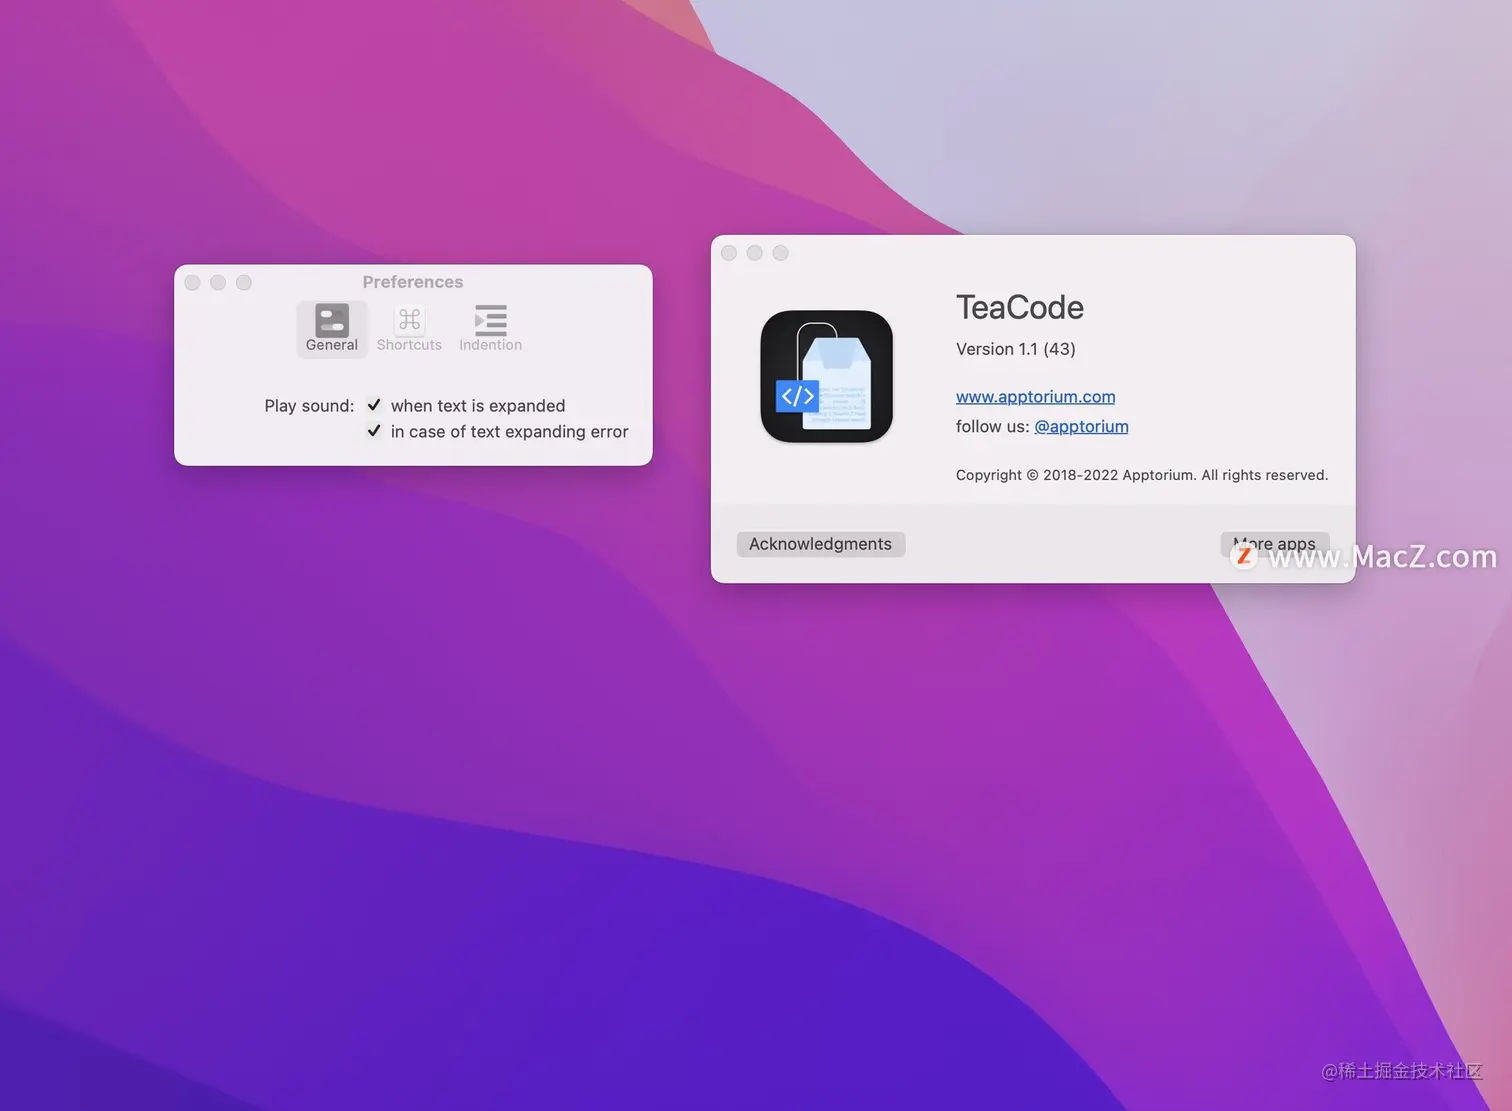This screenshot has width=1512, height=1111.
Task: Click the TeaCode title text
Action: pyautogui.click(x=1019, y=307)
